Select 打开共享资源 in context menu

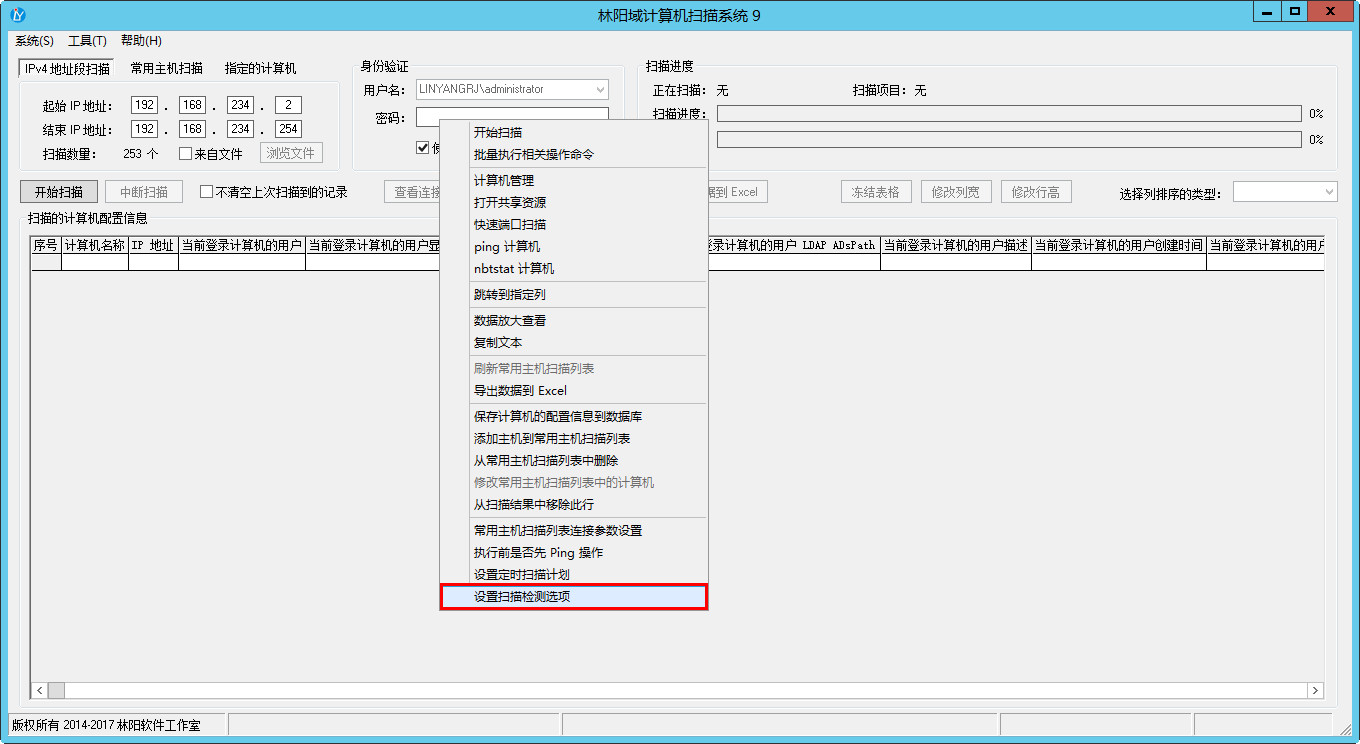(x=574, y=202)
